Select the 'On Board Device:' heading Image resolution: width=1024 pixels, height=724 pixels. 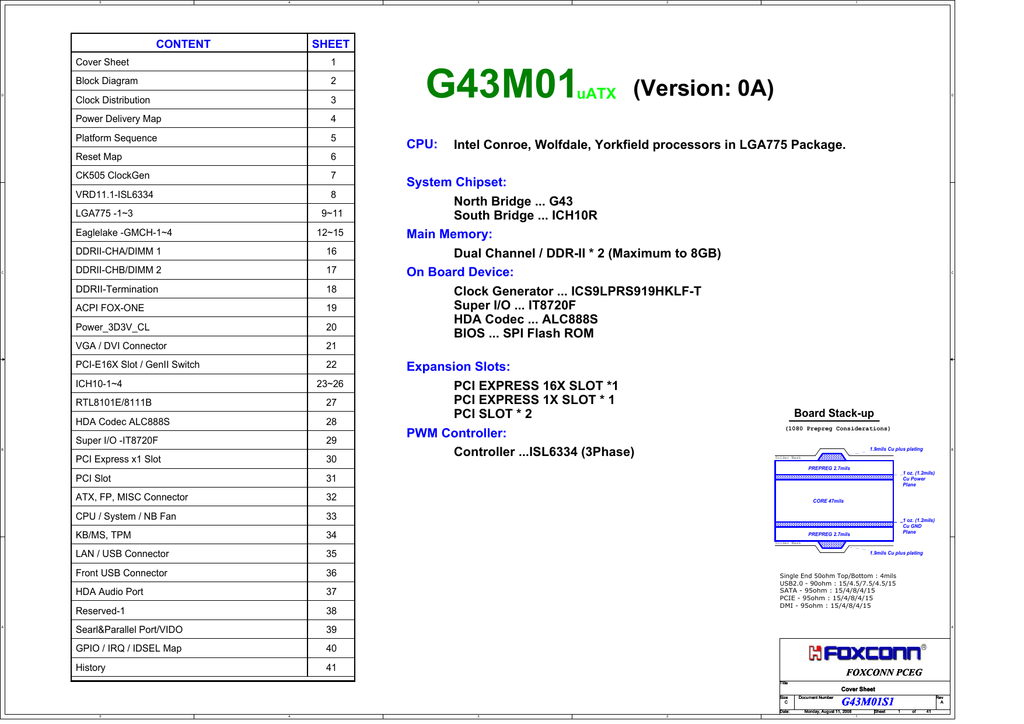point(460,272)
